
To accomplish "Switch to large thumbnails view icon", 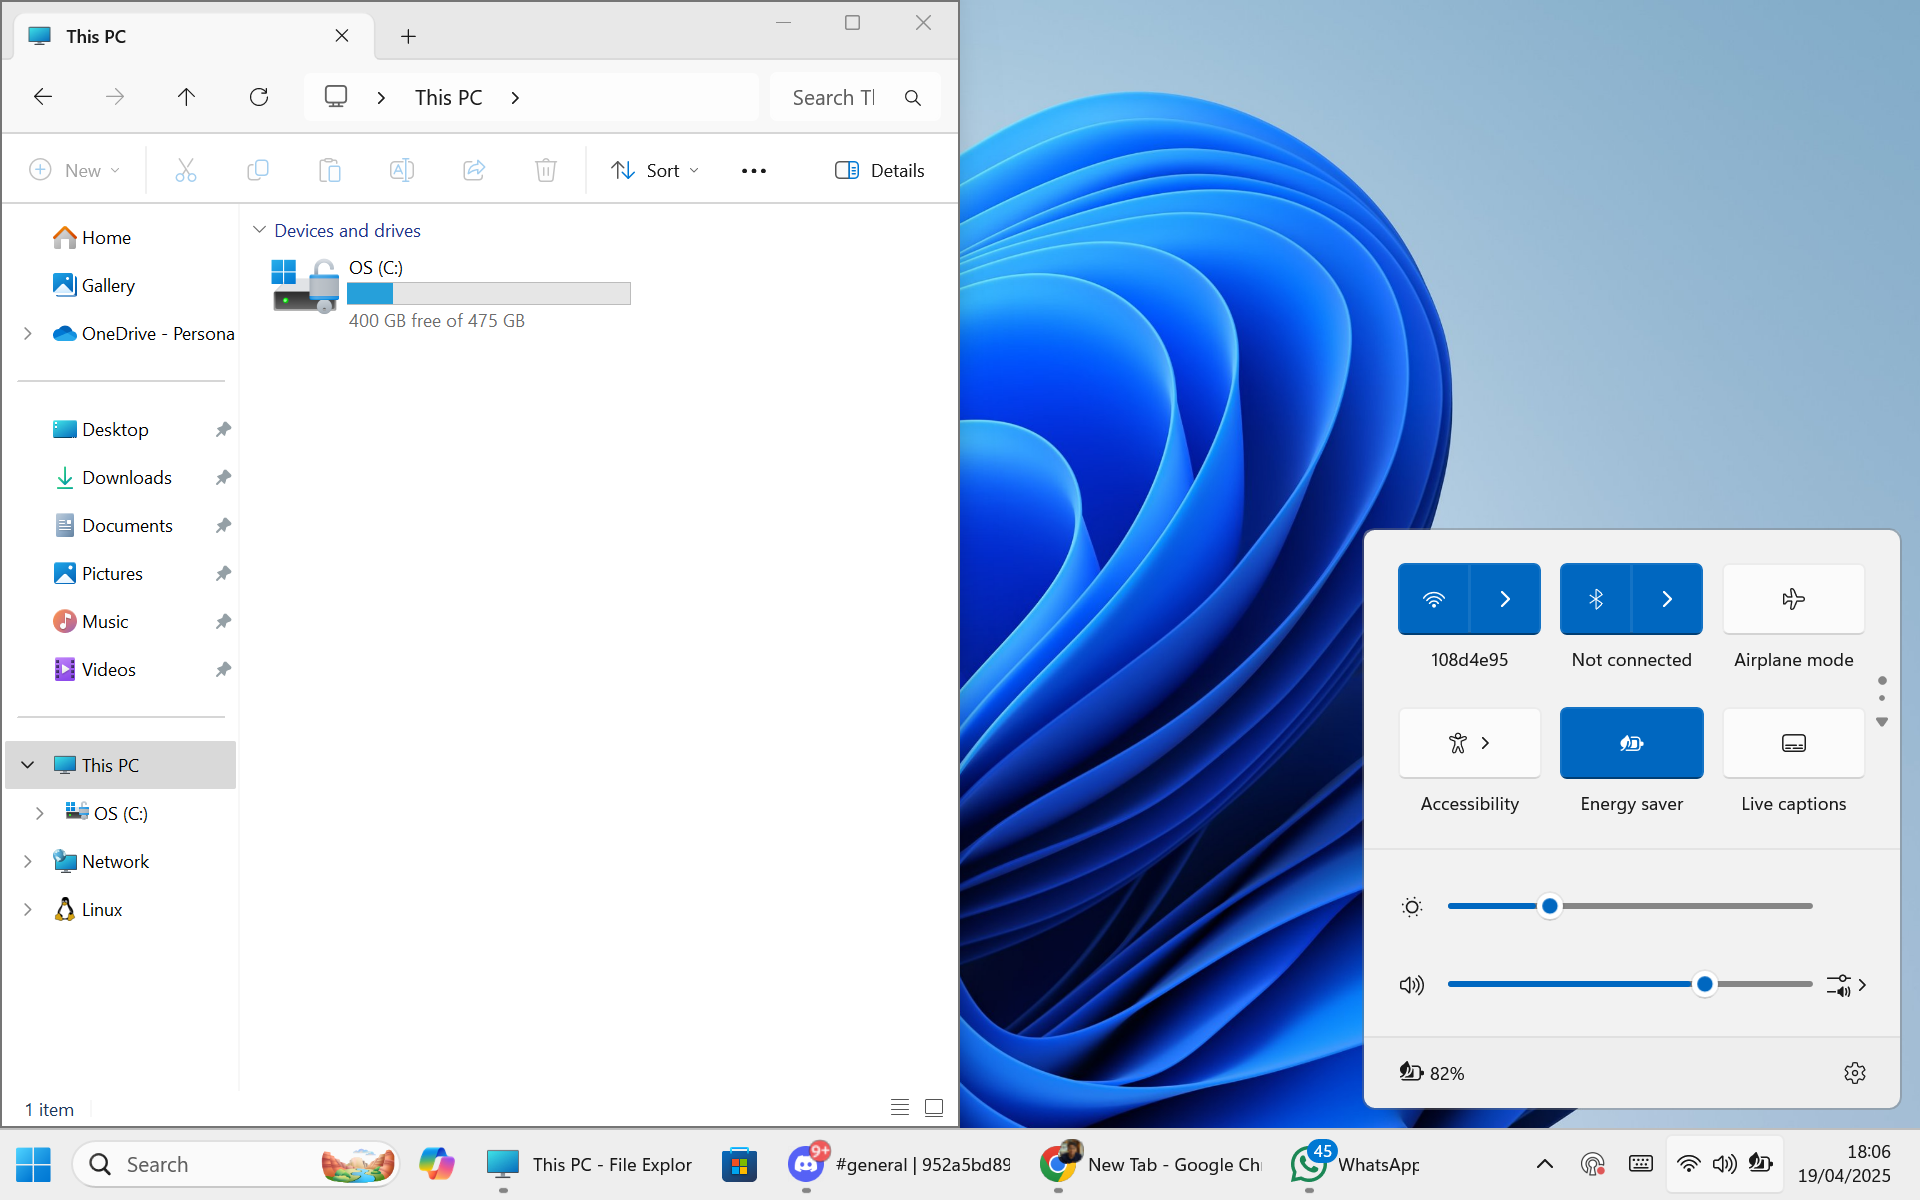I will pyautogui.click(x=934, y=1108).
